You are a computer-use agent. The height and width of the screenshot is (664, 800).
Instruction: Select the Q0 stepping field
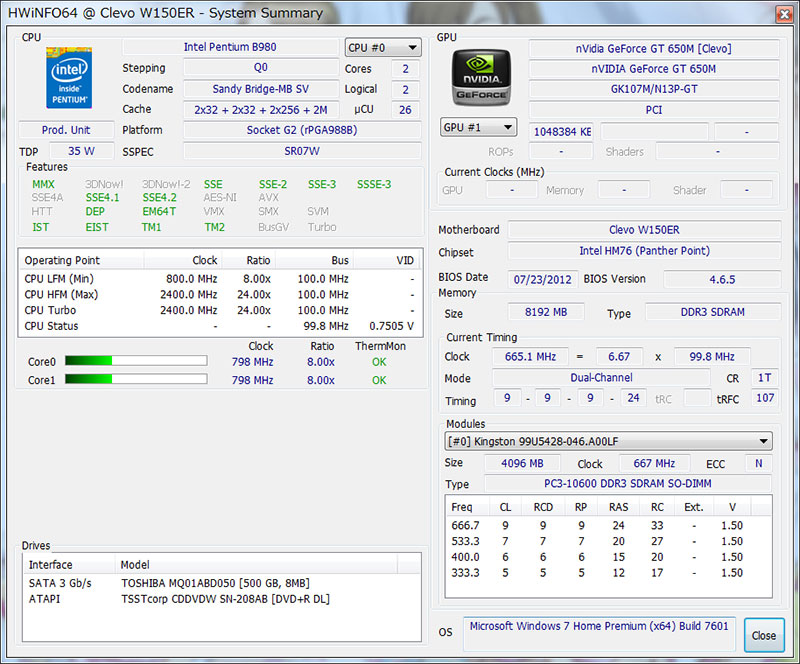[x=261, y=67]
